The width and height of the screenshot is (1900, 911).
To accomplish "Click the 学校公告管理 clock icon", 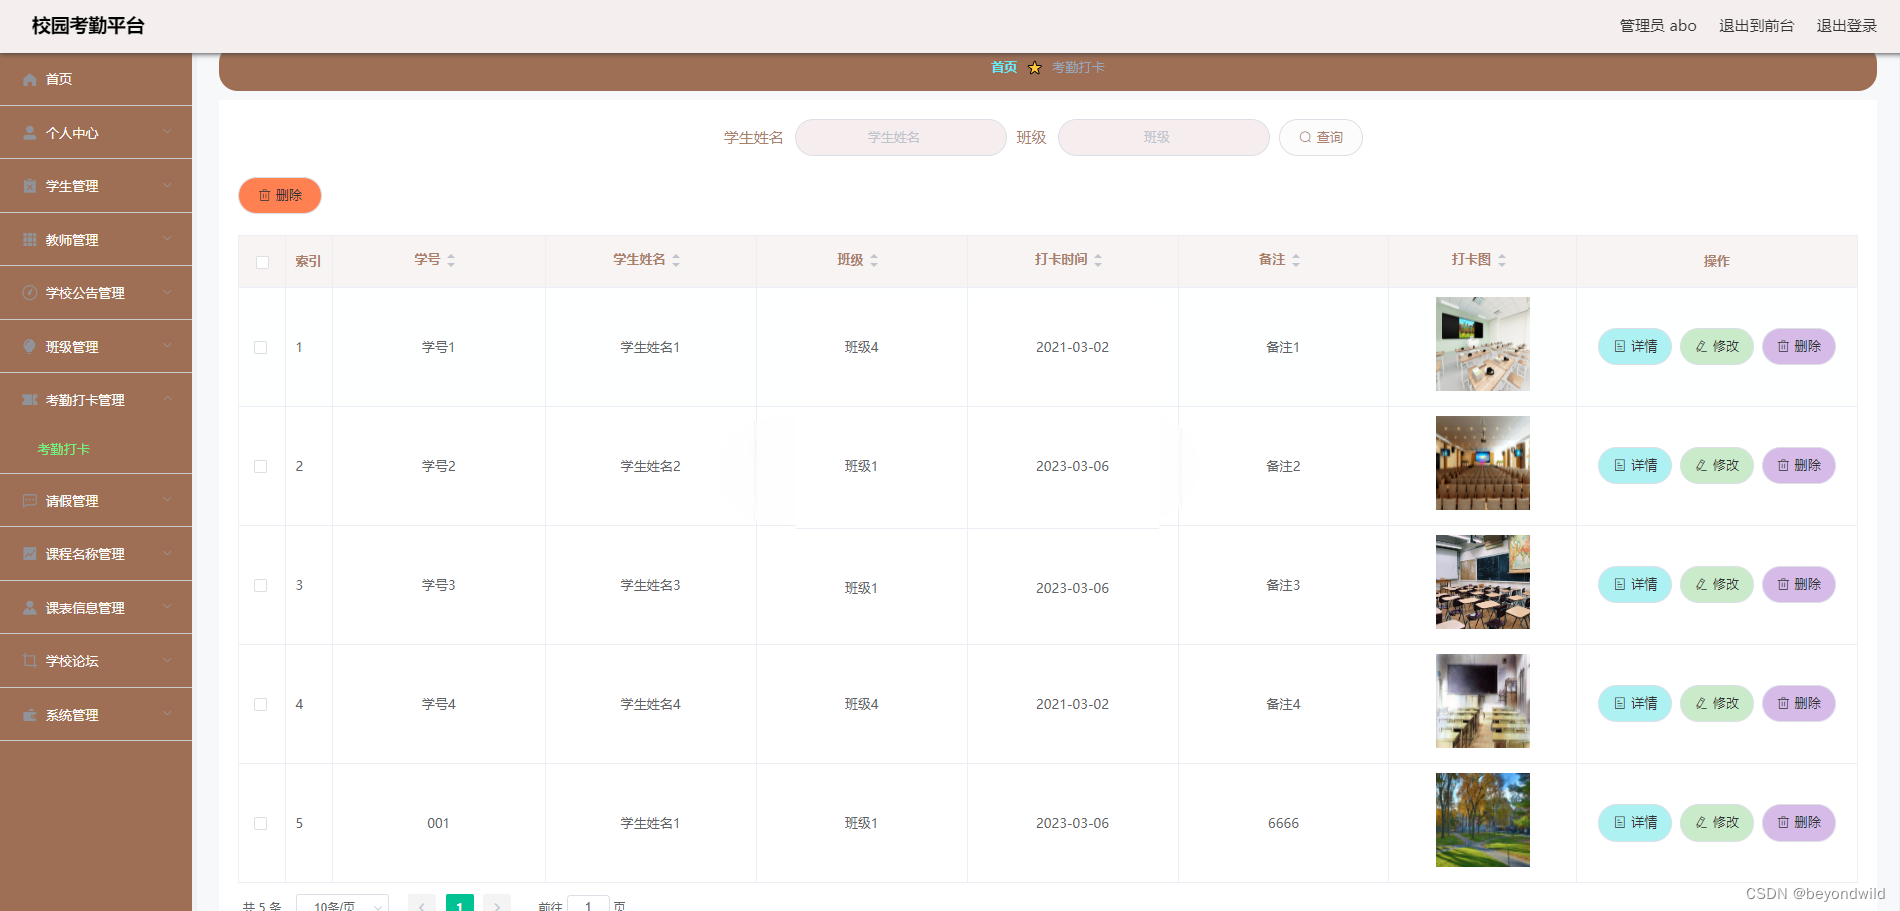I will pyautogui.click(x=29, y=292).
